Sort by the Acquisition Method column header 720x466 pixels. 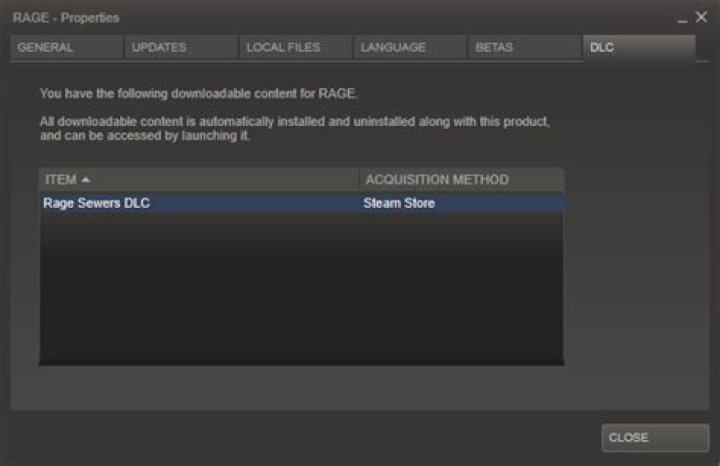(461, 180)
